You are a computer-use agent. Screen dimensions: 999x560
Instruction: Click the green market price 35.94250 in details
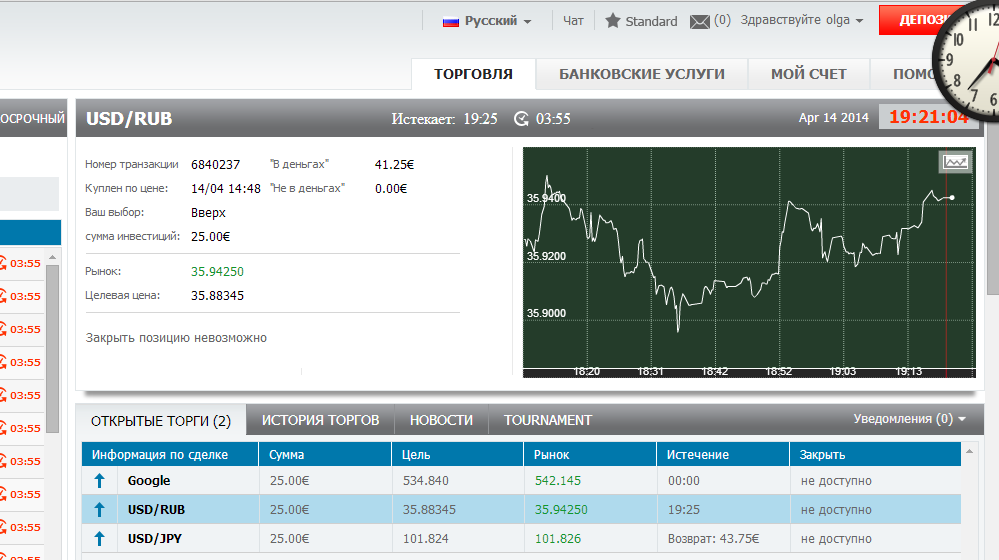(x=217, y=272)
